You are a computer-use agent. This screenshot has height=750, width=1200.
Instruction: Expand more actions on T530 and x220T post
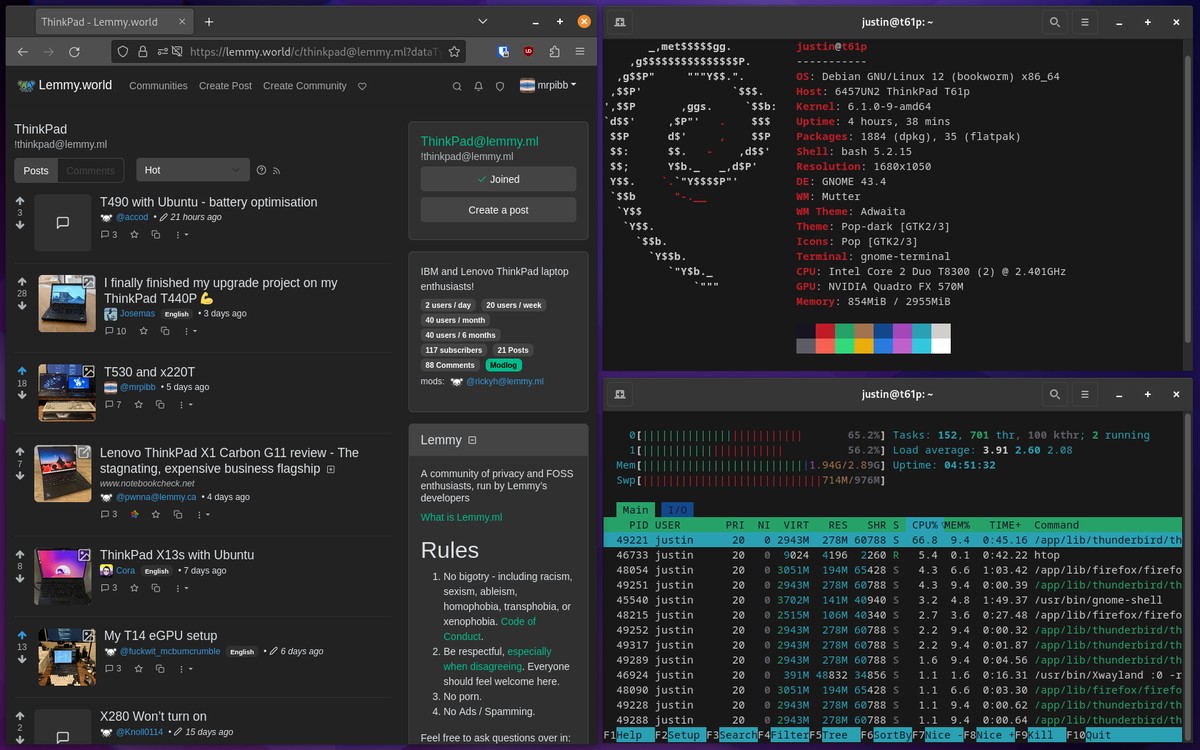pos(188,405)
